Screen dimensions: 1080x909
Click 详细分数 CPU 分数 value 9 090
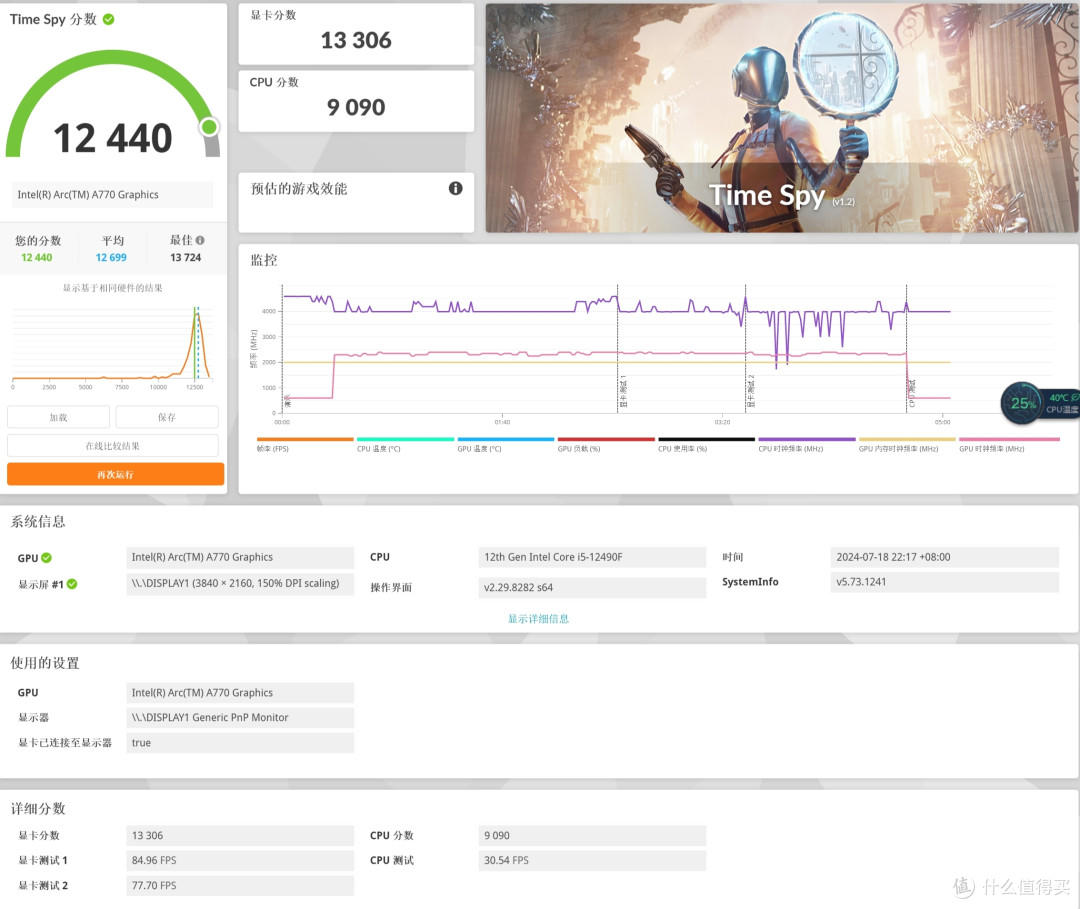point(592,835)
